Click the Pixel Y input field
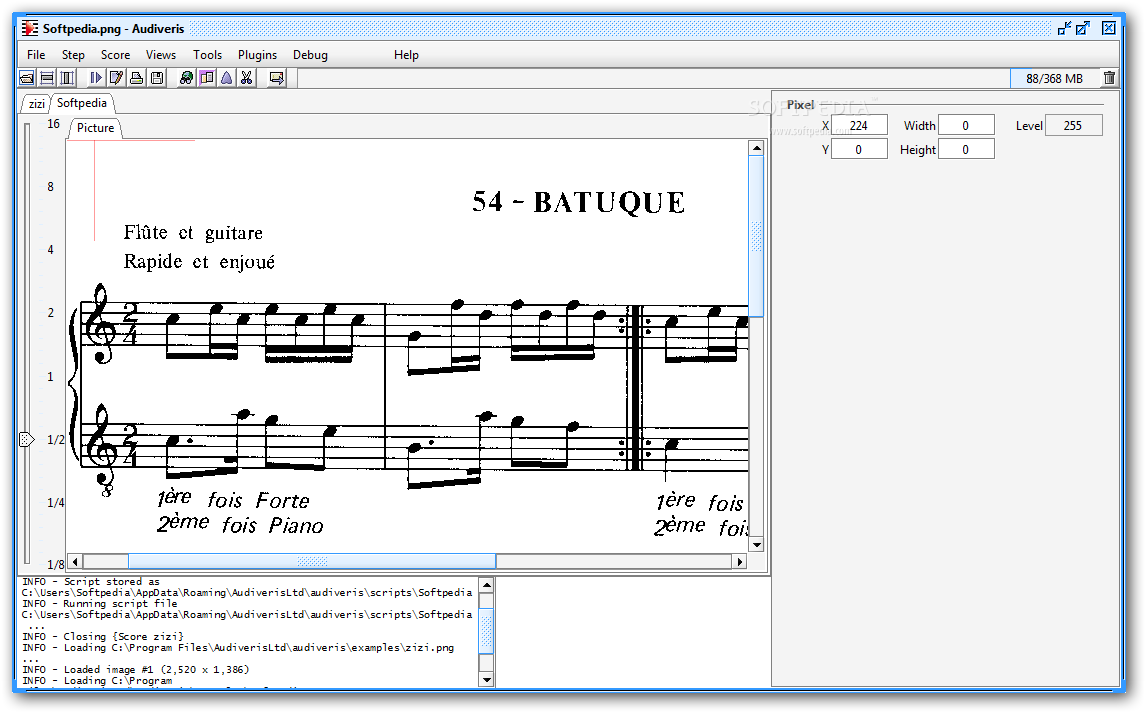 [859, 150]
